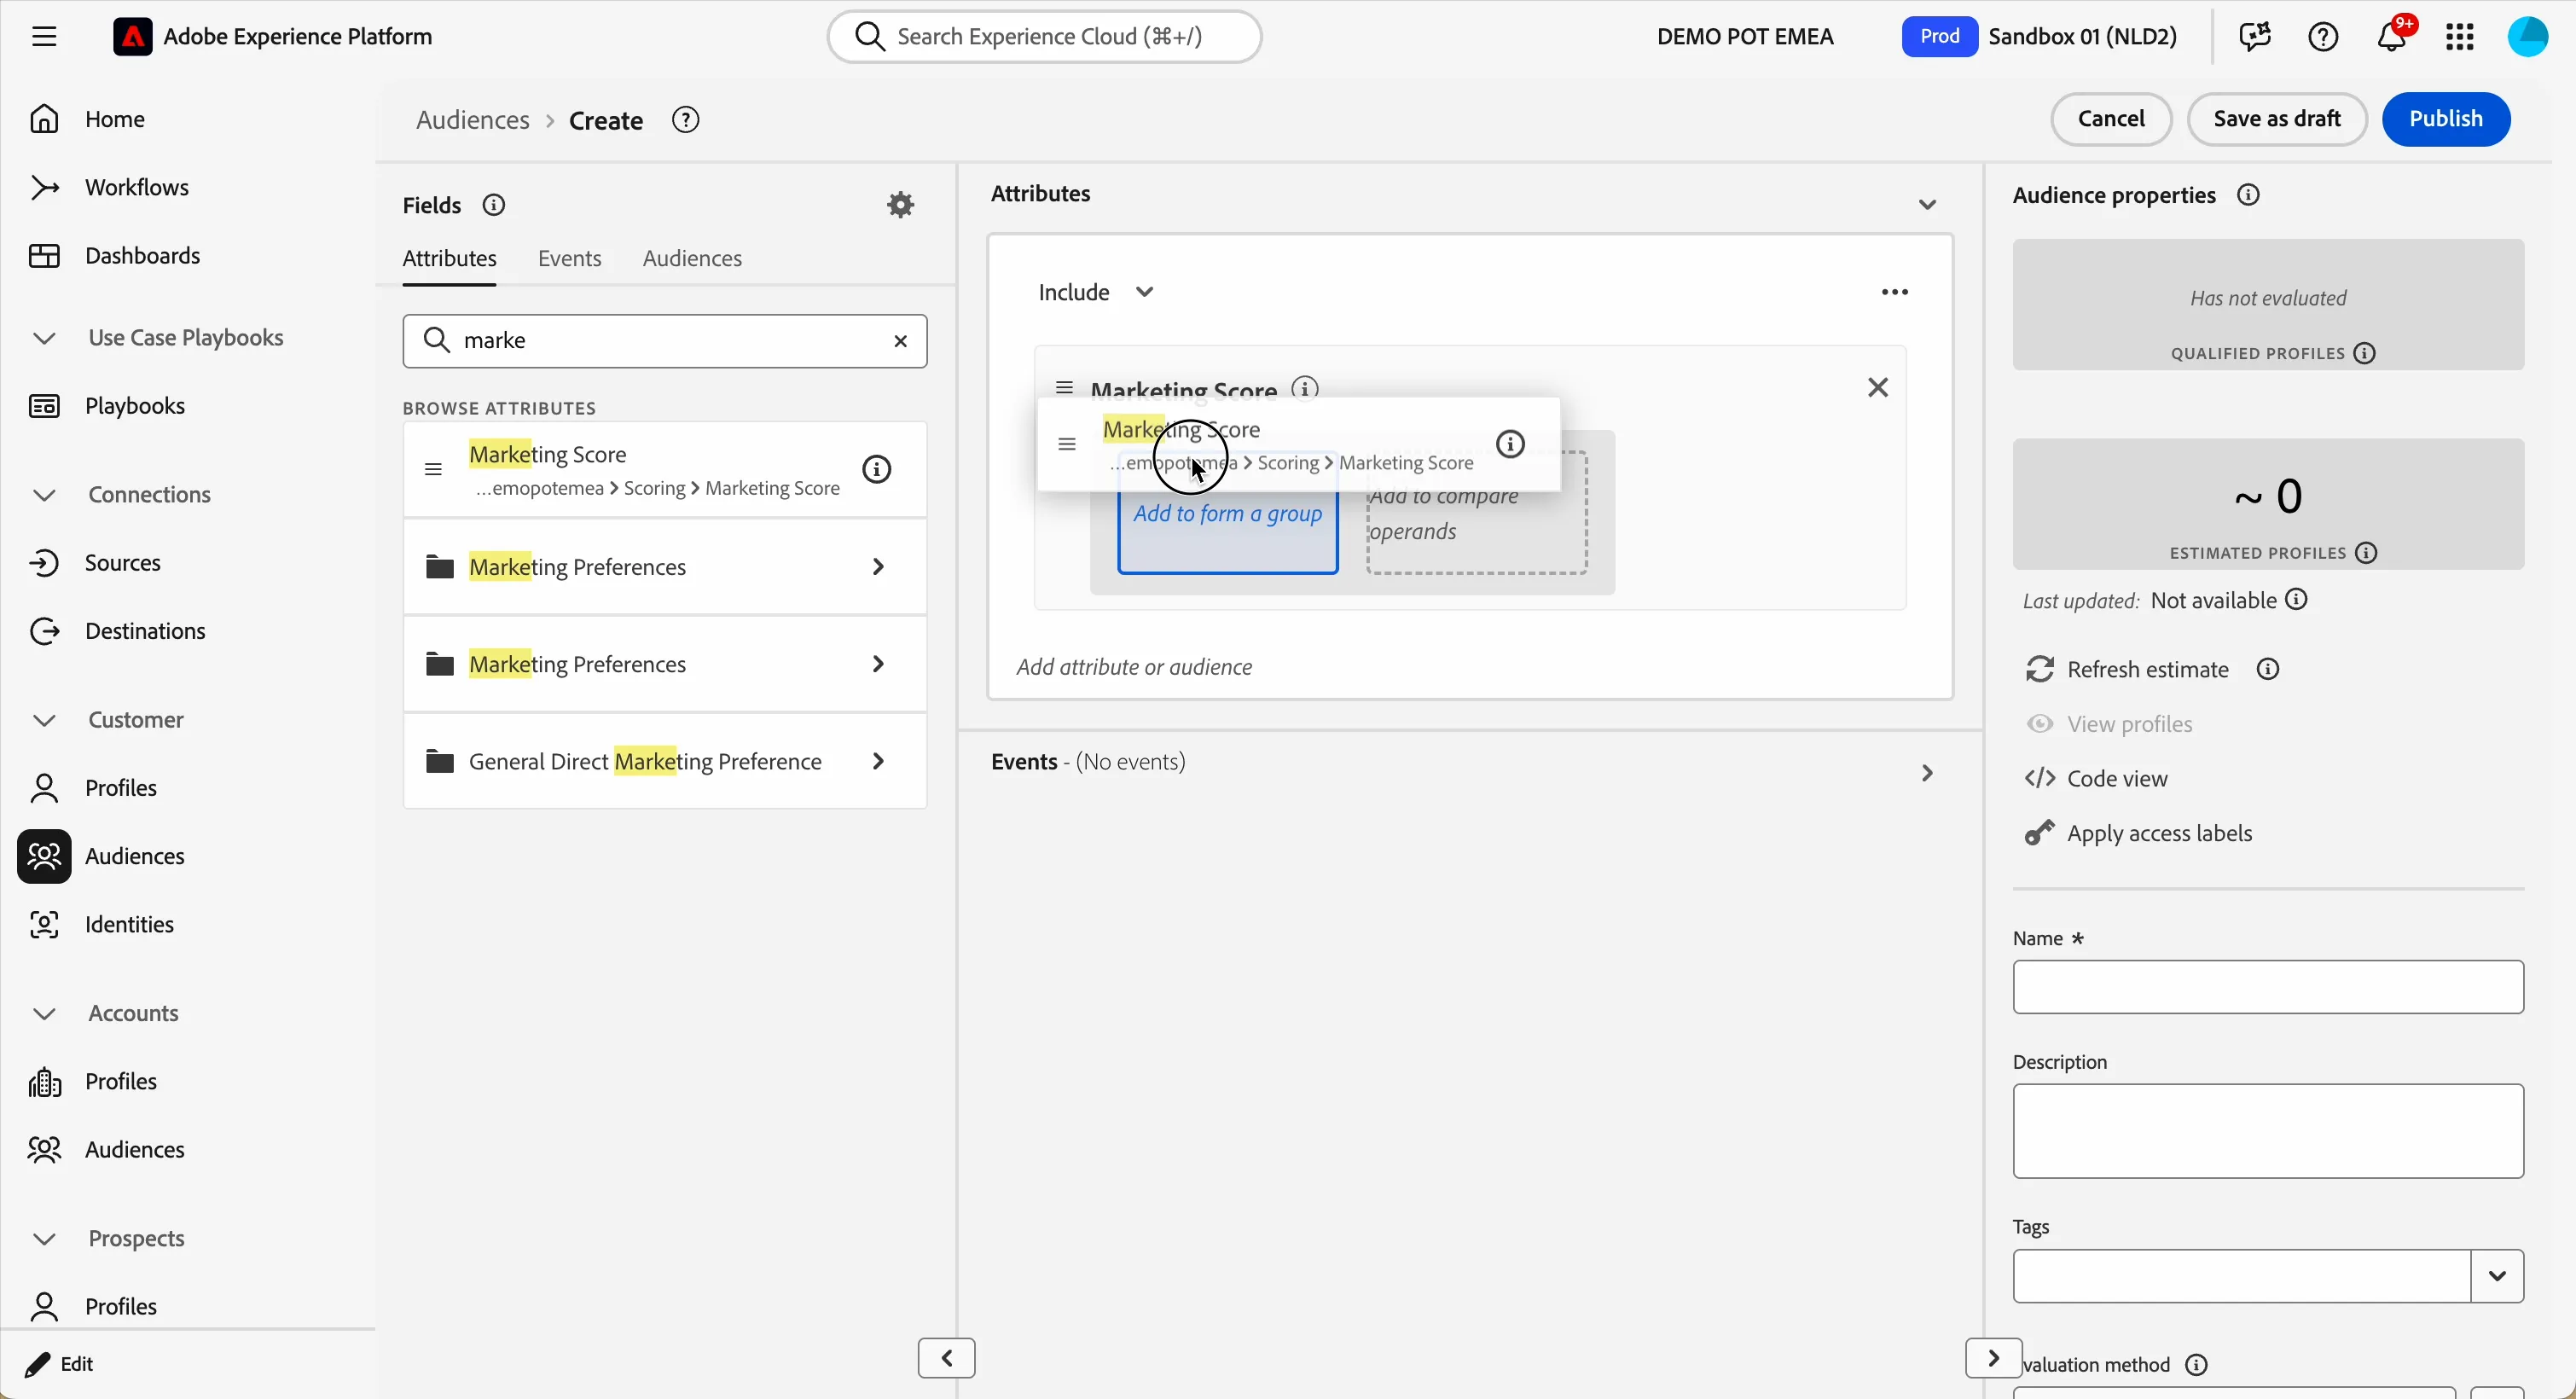The height and width of the screenshot is (1399, 2576).
Task: Open the feedback chat icon
Action: pyautogui.click(x=2254, y=37)
